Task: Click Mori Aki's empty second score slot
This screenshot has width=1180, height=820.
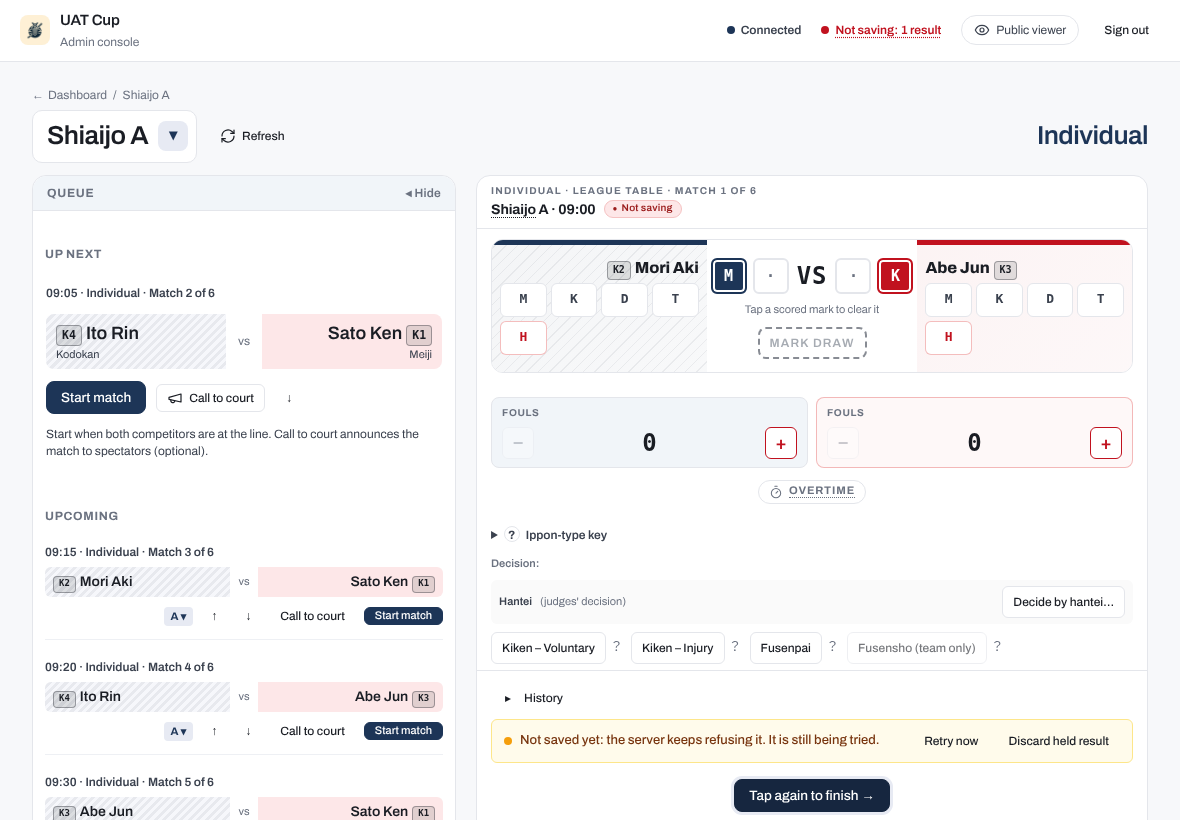Action: click(771, 275)
